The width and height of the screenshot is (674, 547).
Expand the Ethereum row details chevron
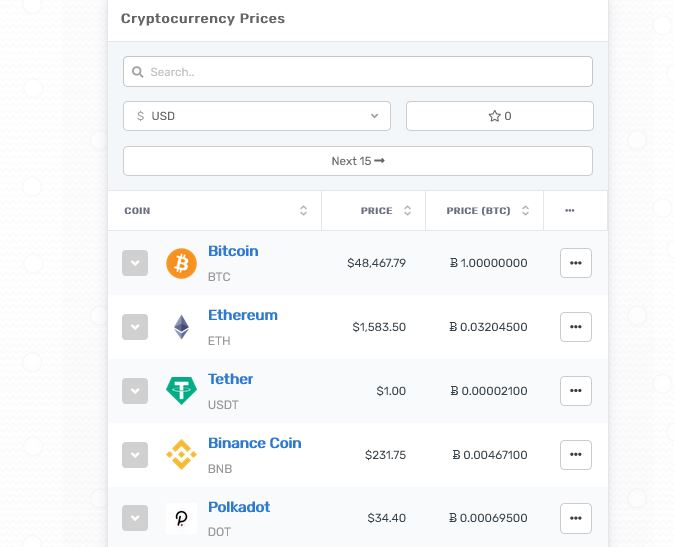click(x=135, y=327)
